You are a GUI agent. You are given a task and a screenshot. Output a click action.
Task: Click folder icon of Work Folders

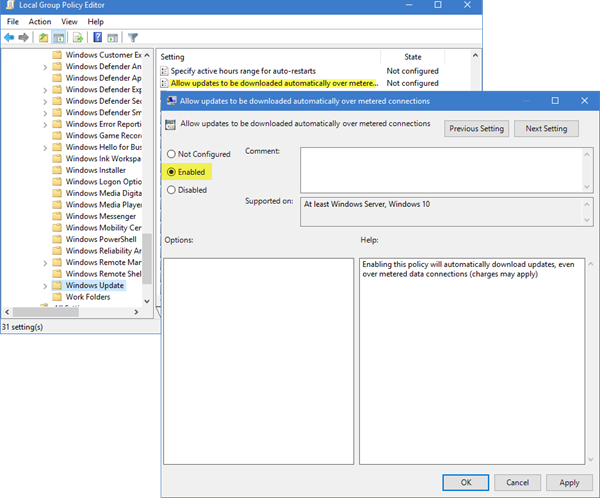pyautogui.click(x=57, y=297)
